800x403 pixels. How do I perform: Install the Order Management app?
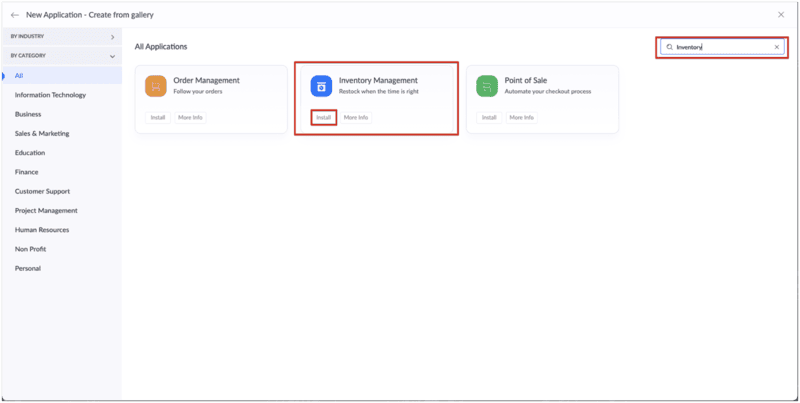click(x=158, y=117)
